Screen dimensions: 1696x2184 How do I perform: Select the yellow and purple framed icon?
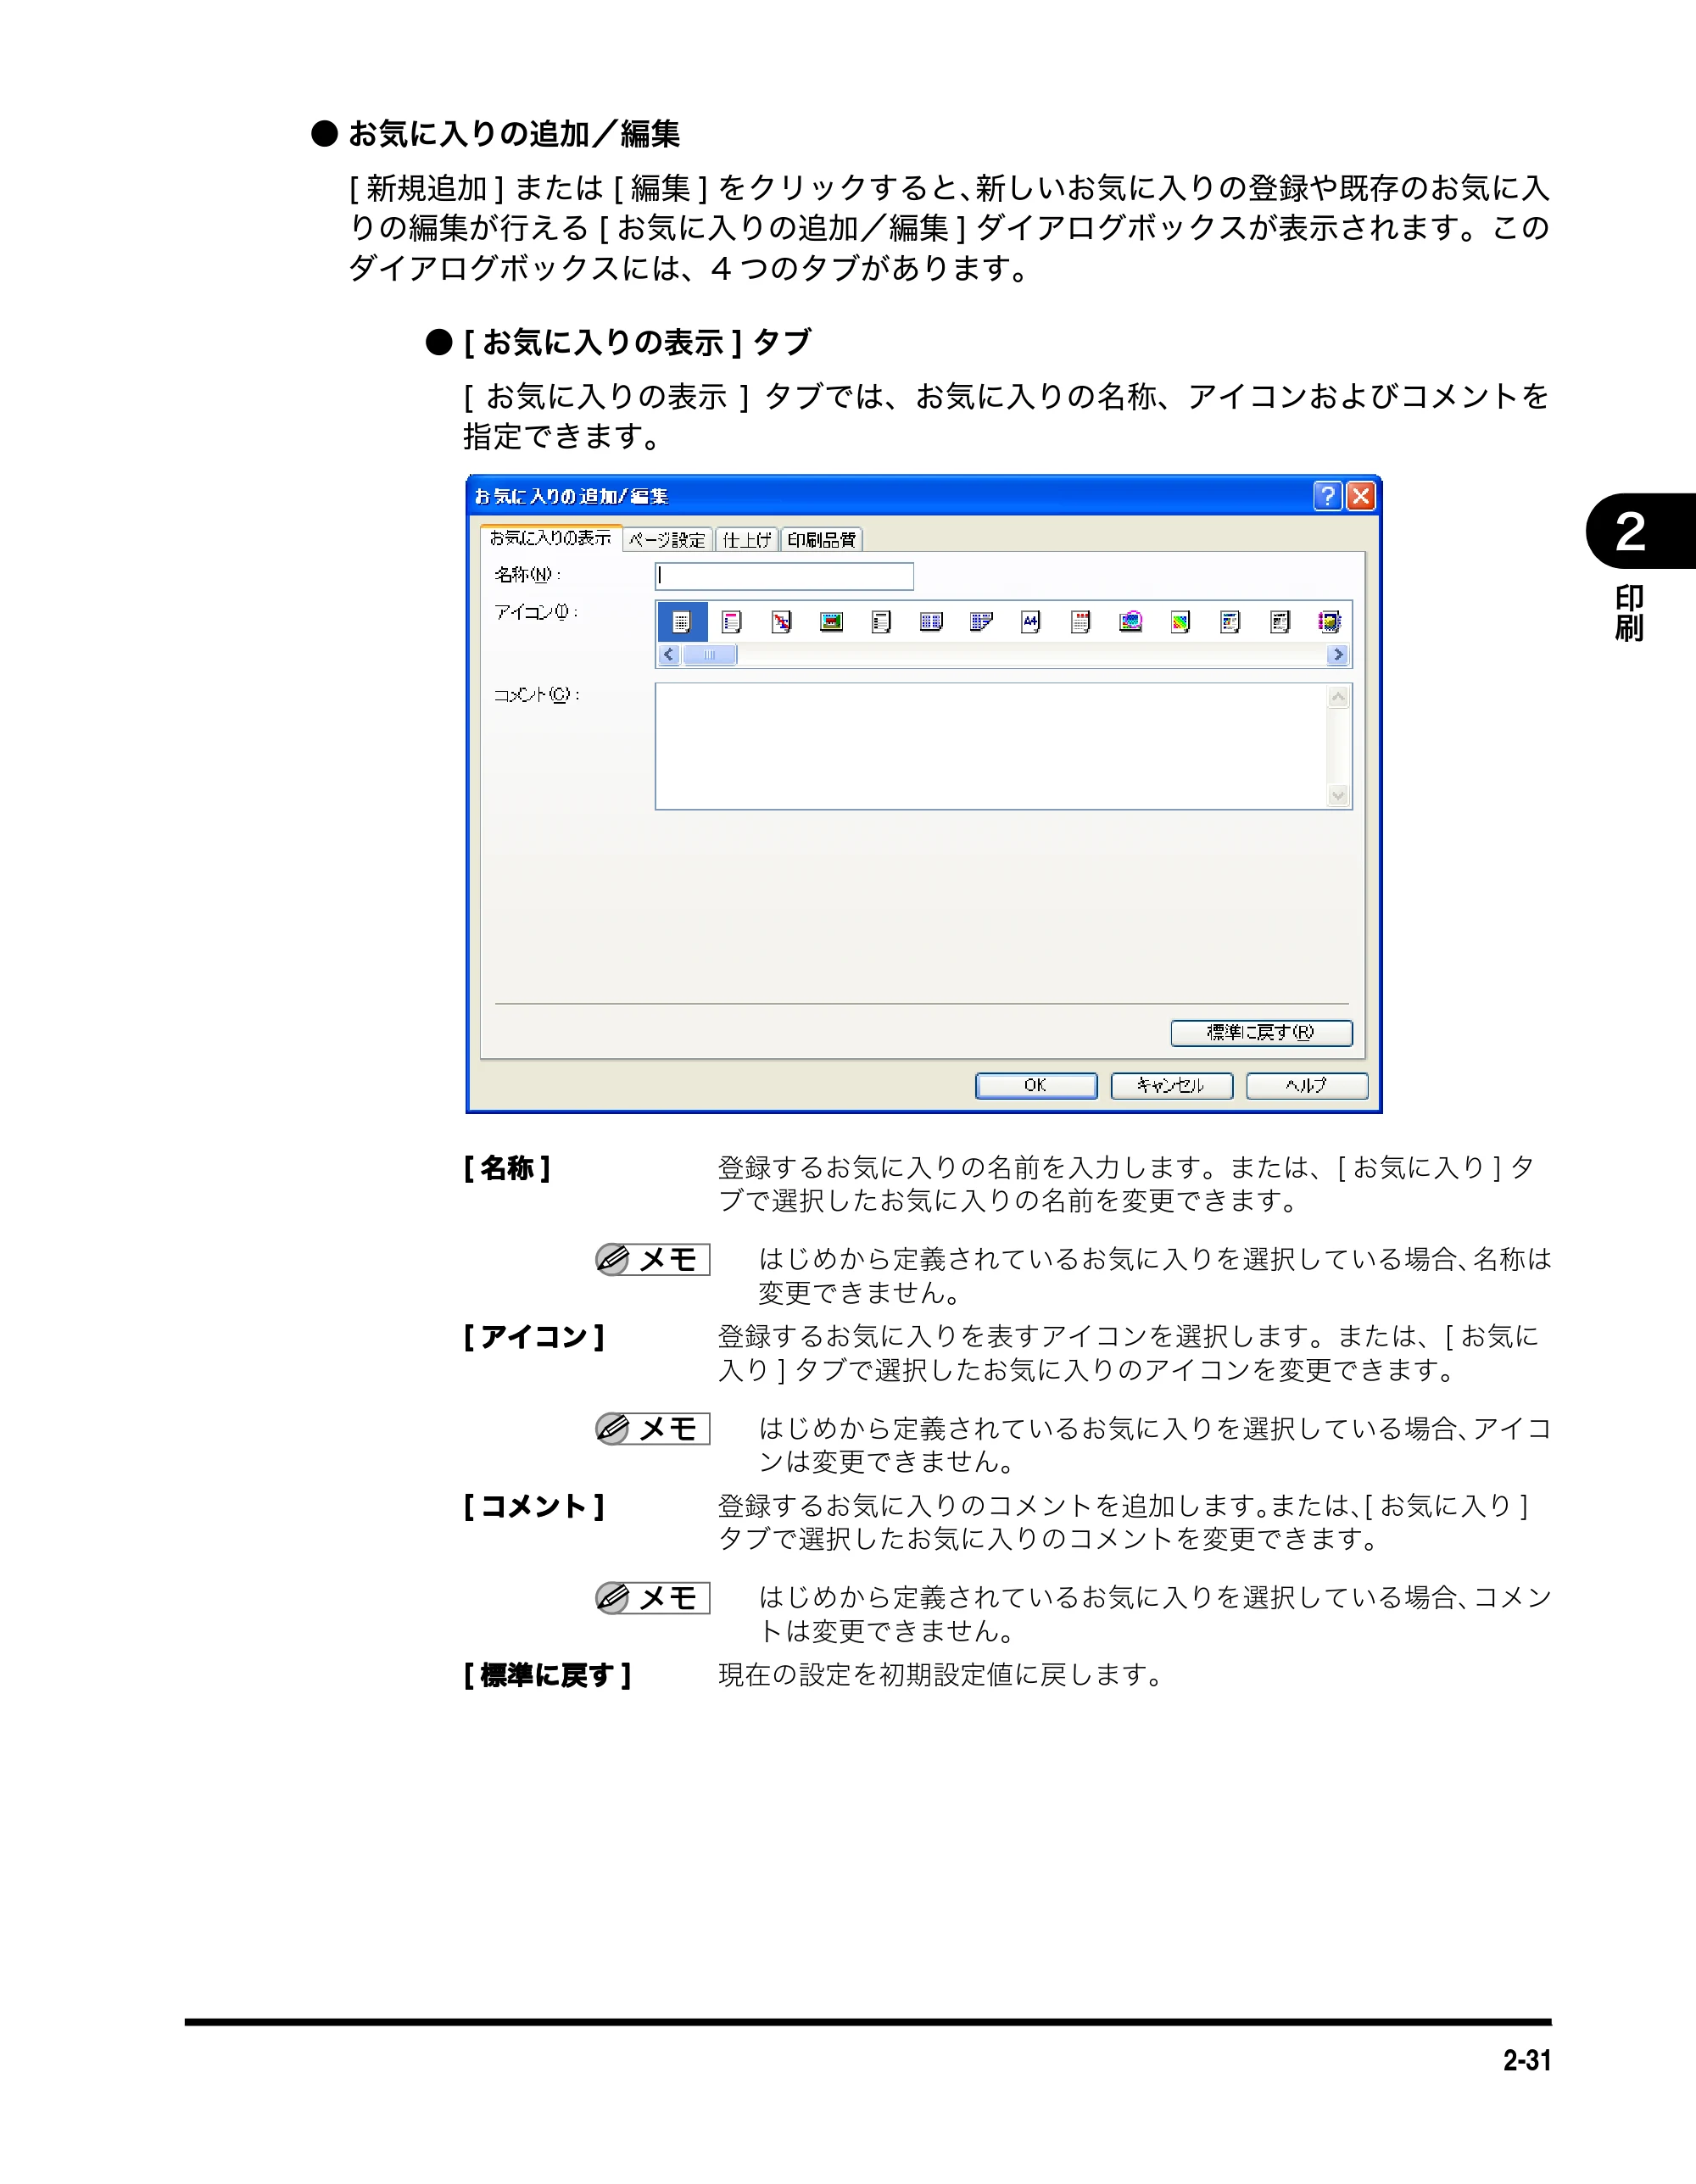pyautogui.click(x=1329, y=622)
